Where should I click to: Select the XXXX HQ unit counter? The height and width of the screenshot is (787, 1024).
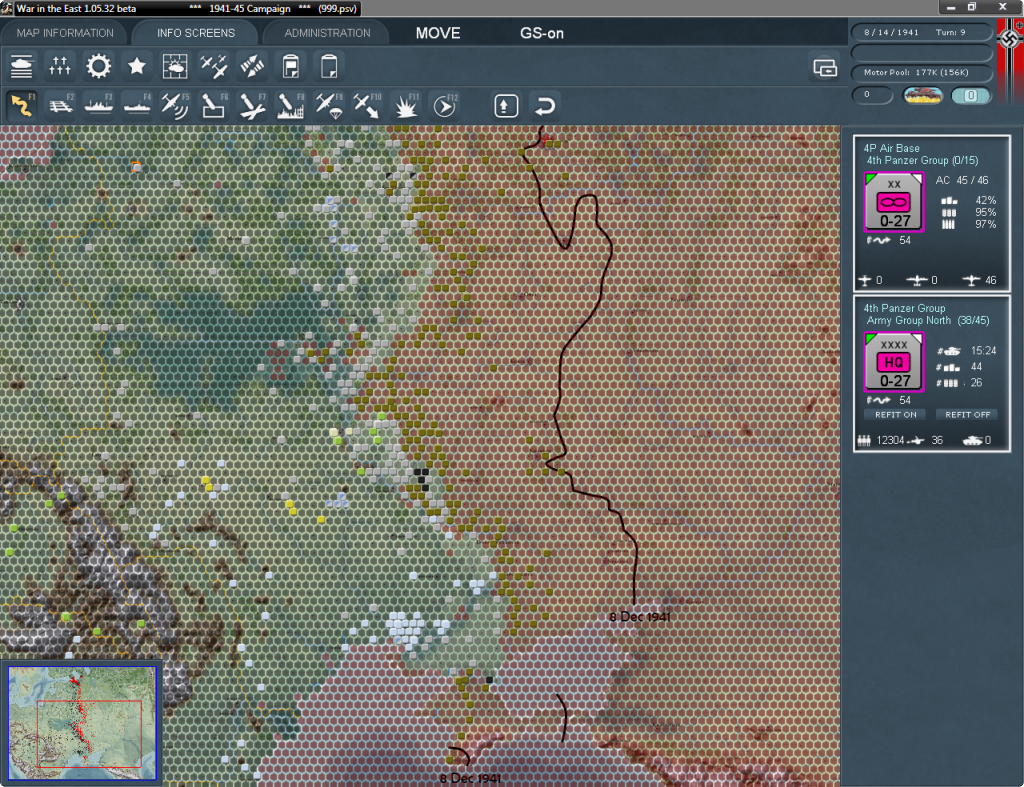(x=893, y=362)
